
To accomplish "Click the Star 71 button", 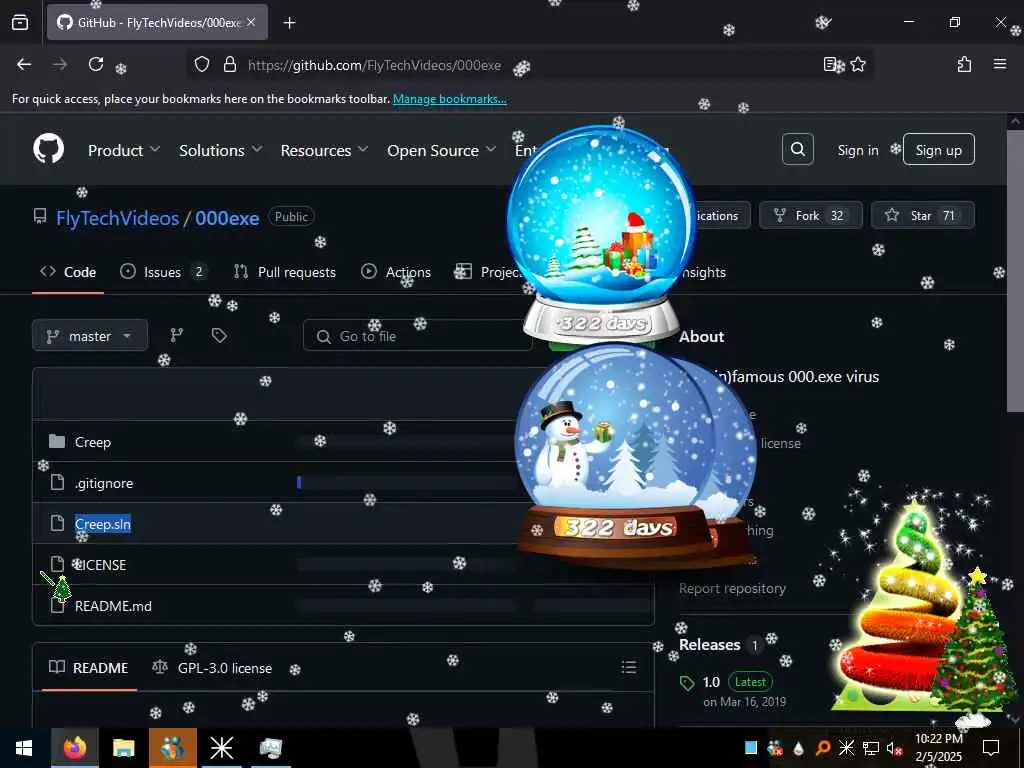I will pos(923,216).
